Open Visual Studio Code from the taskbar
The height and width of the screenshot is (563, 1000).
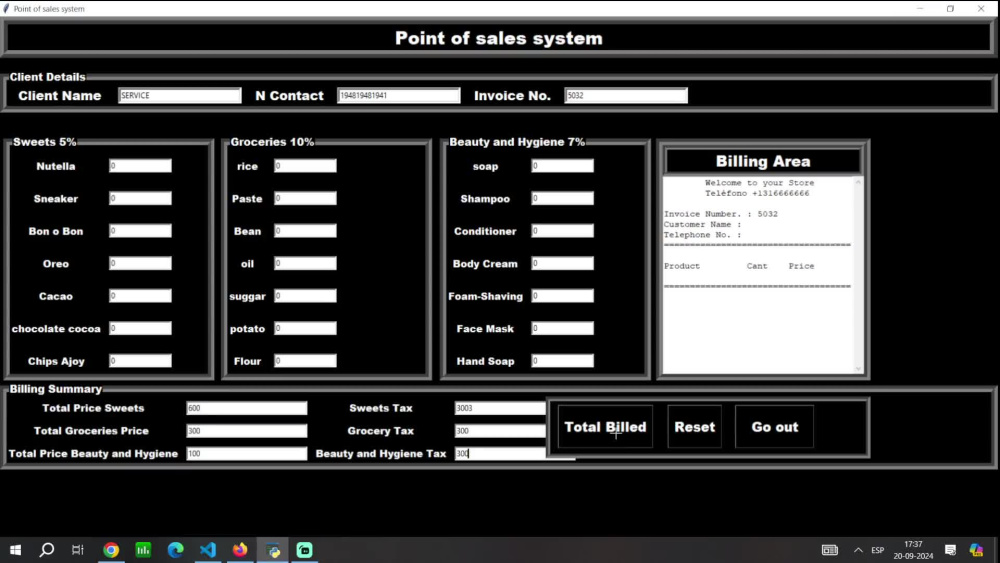pyautogui.click(x=208, y=550)
